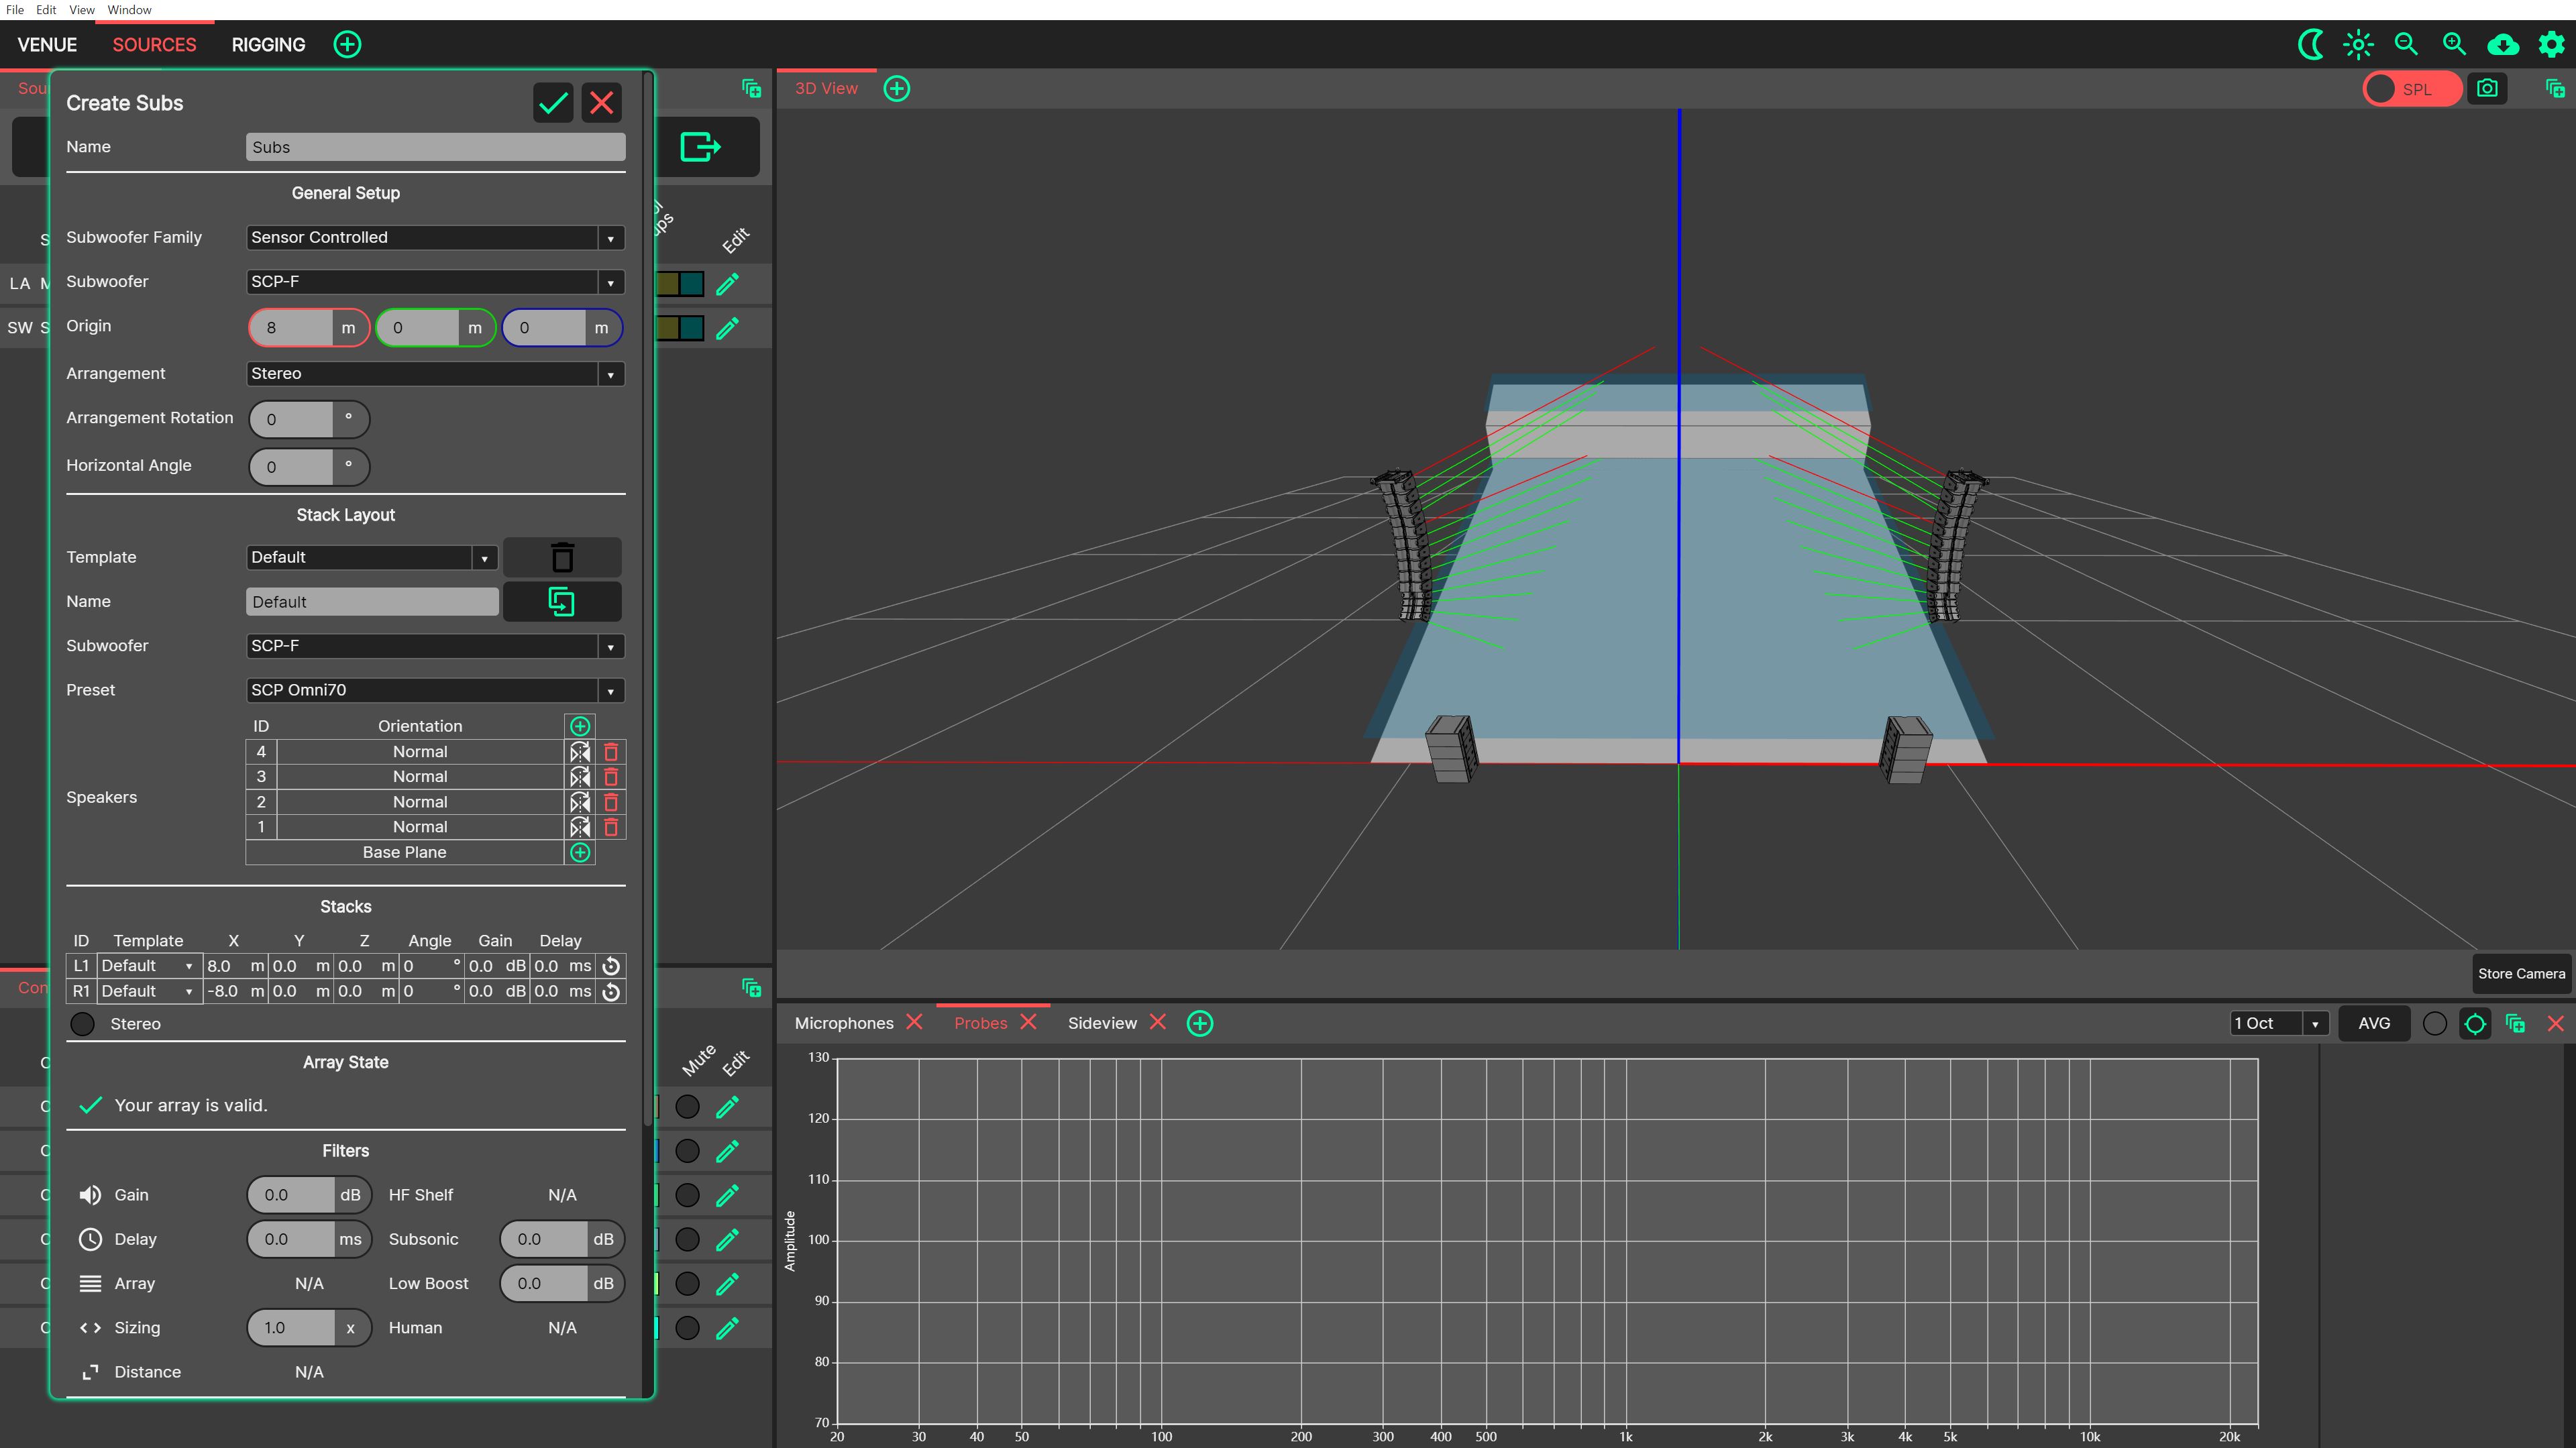Viewport: 2576px width, 1448px height.
Task: Switch to dark mode moon icon
Action: 2310,45
